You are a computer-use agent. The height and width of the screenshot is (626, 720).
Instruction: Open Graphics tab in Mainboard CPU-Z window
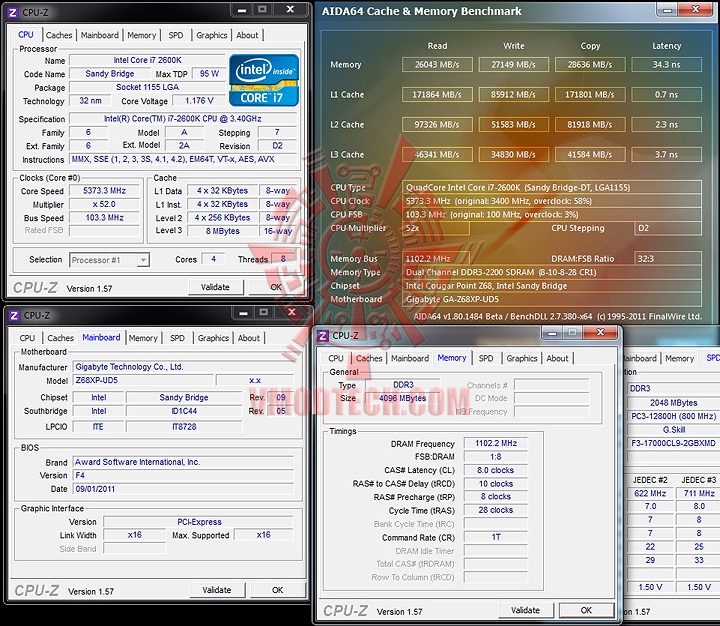coord(213,338)
